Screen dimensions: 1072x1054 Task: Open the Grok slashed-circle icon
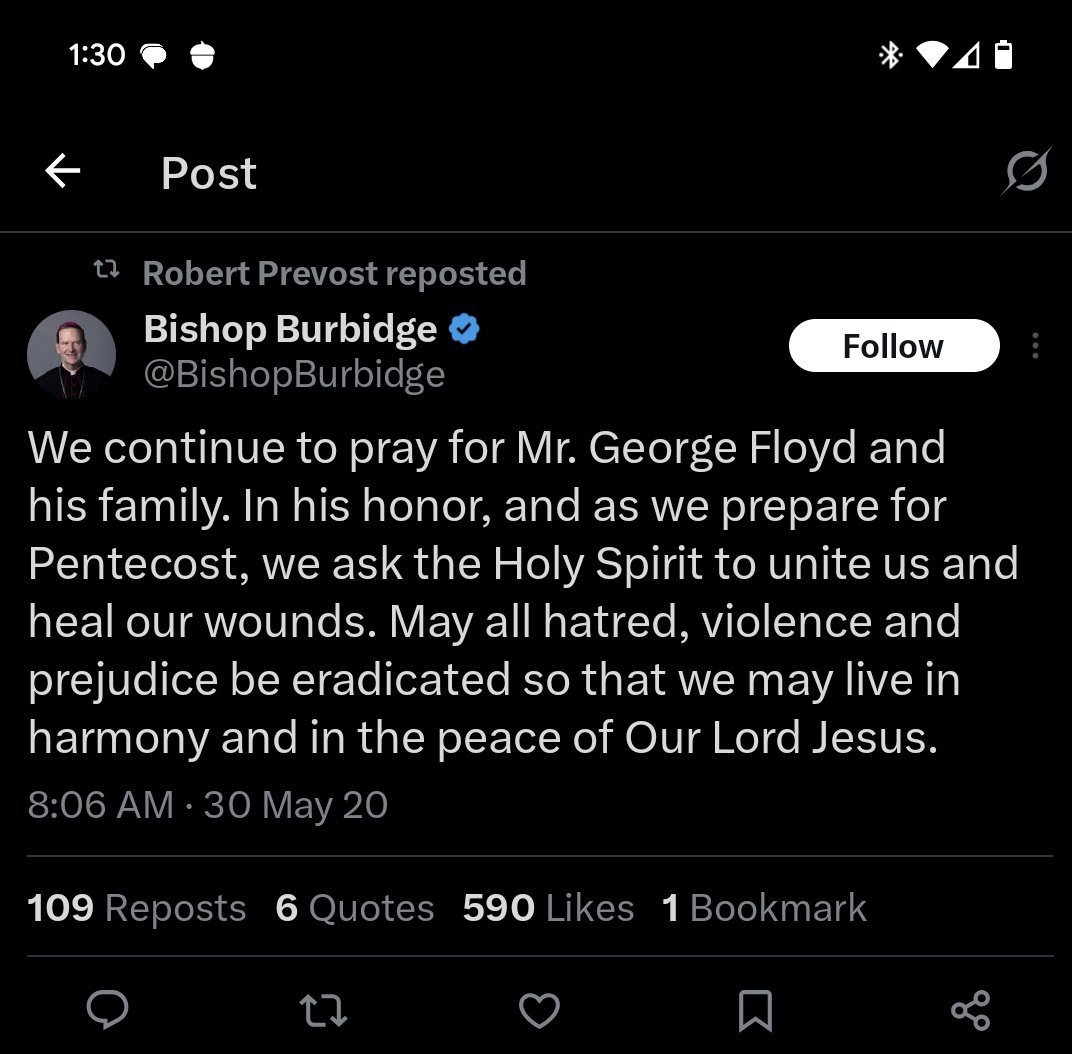coord(1026,171)
